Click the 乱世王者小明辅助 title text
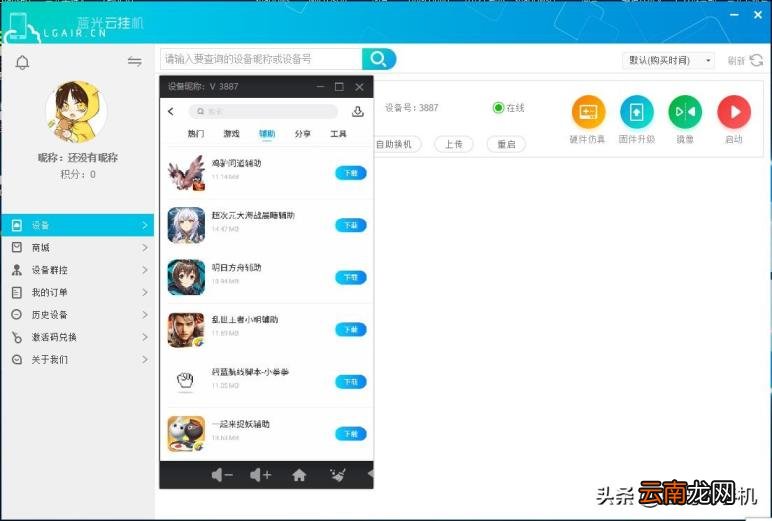The image size is (772, 521). 245,320
